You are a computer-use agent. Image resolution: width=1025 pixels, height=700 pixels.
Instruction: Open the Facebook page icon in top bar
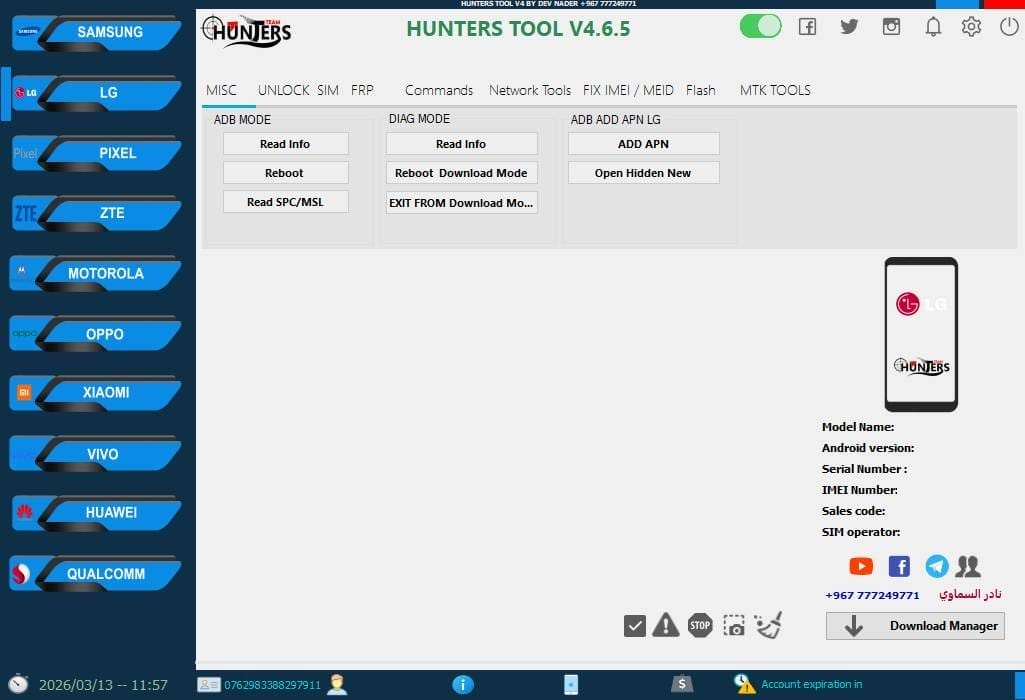(807, 27)
